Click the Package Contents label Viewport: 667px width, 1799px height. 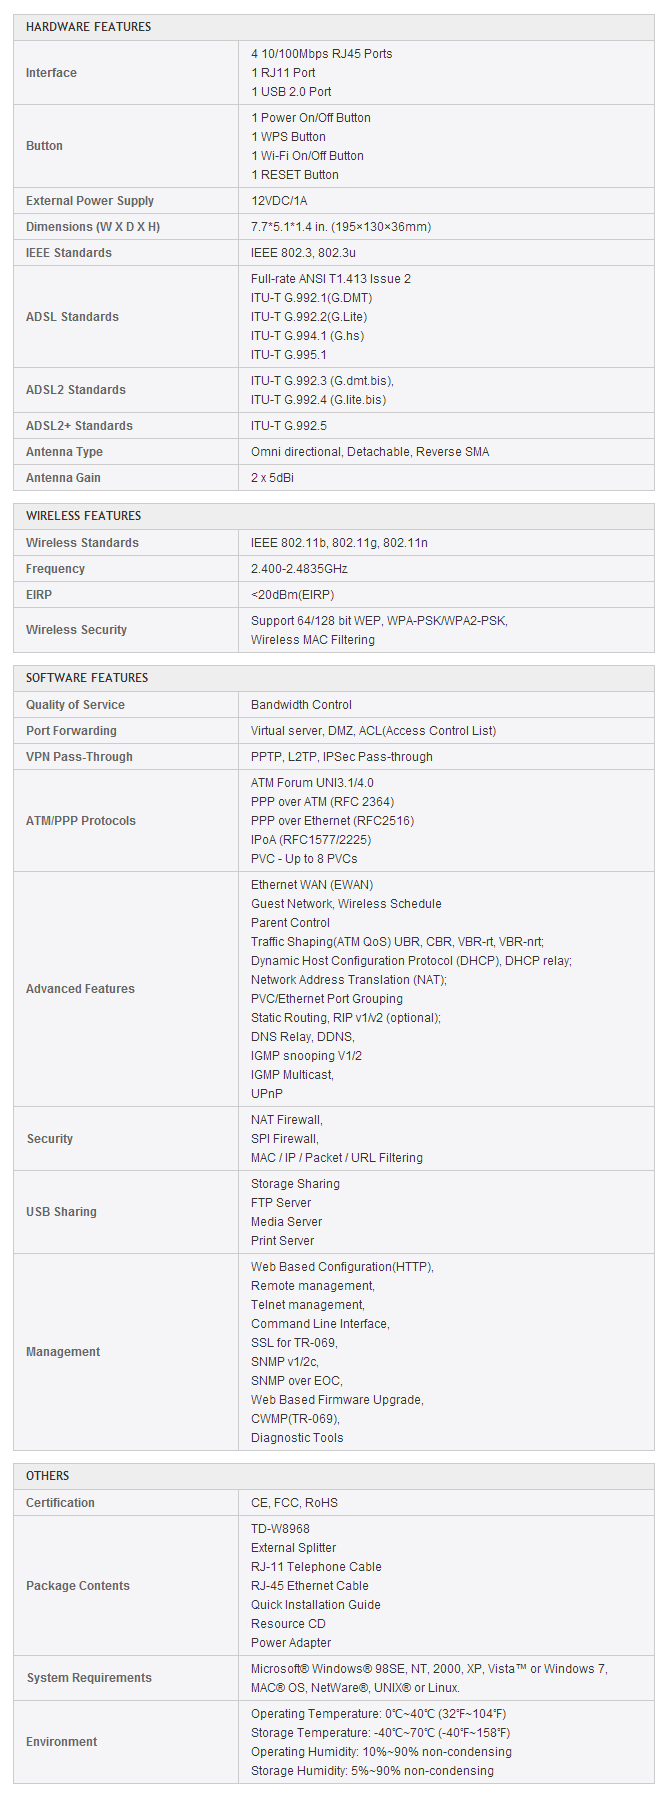coord(78,1586)
